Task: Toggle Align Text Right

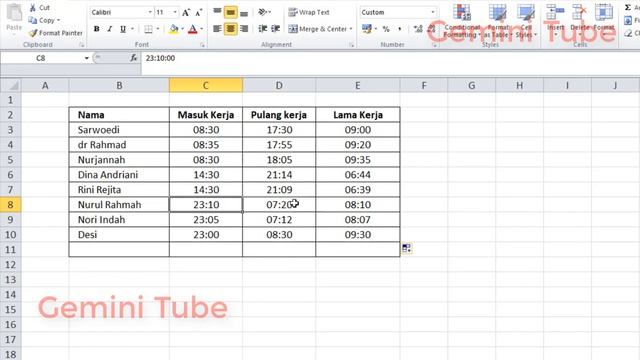Action: tap(244, 29)
